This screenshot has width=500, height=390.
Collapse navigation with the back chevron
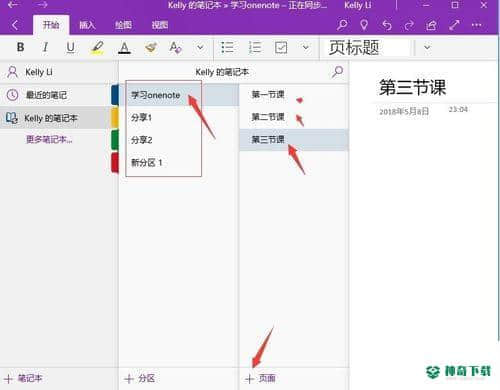(x=15, y=25)
